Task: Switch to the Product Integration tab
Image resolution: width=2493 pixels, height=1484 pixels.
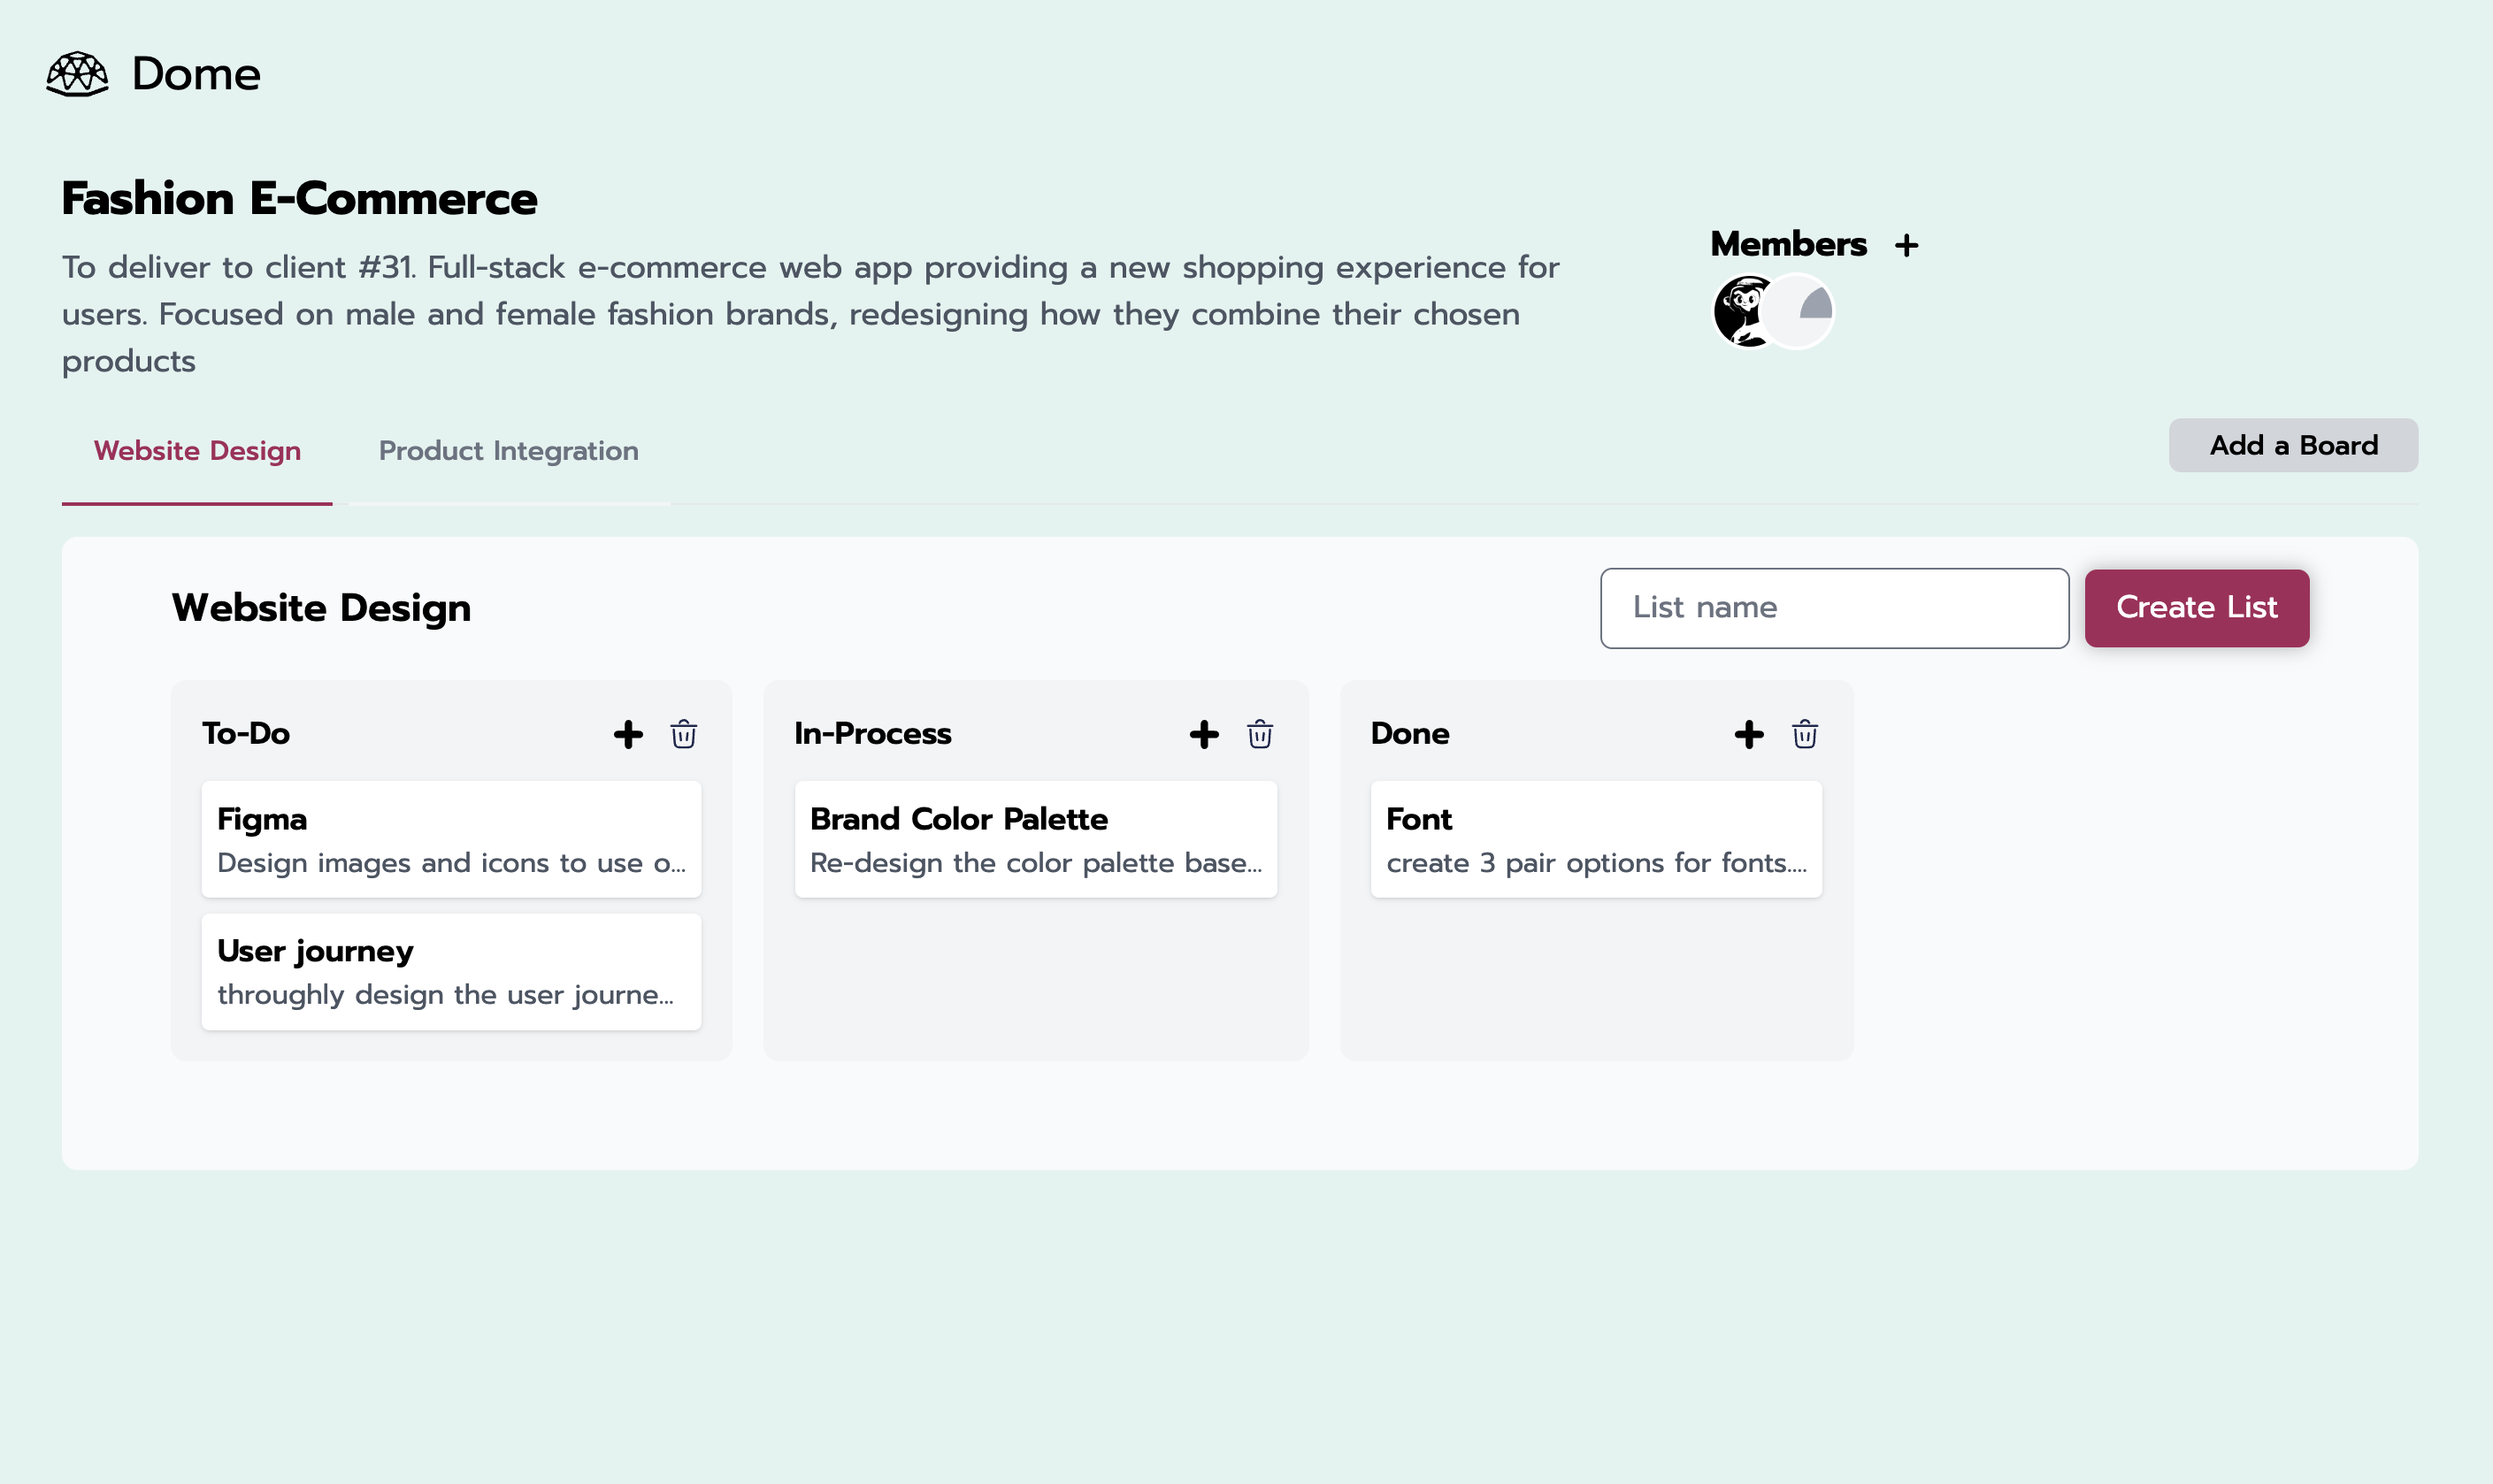Action: [x=507, y=451]
